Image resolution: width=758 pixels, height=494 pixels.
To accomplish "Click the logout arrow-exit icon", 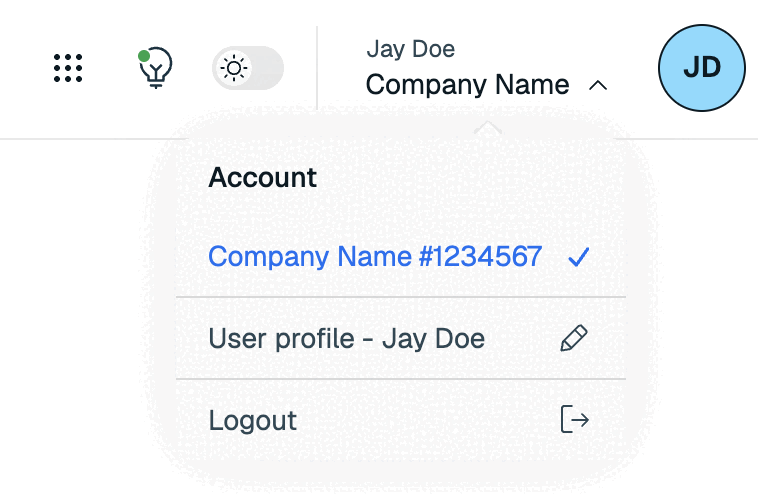I will pyautogui.click(x=575, y=419).
